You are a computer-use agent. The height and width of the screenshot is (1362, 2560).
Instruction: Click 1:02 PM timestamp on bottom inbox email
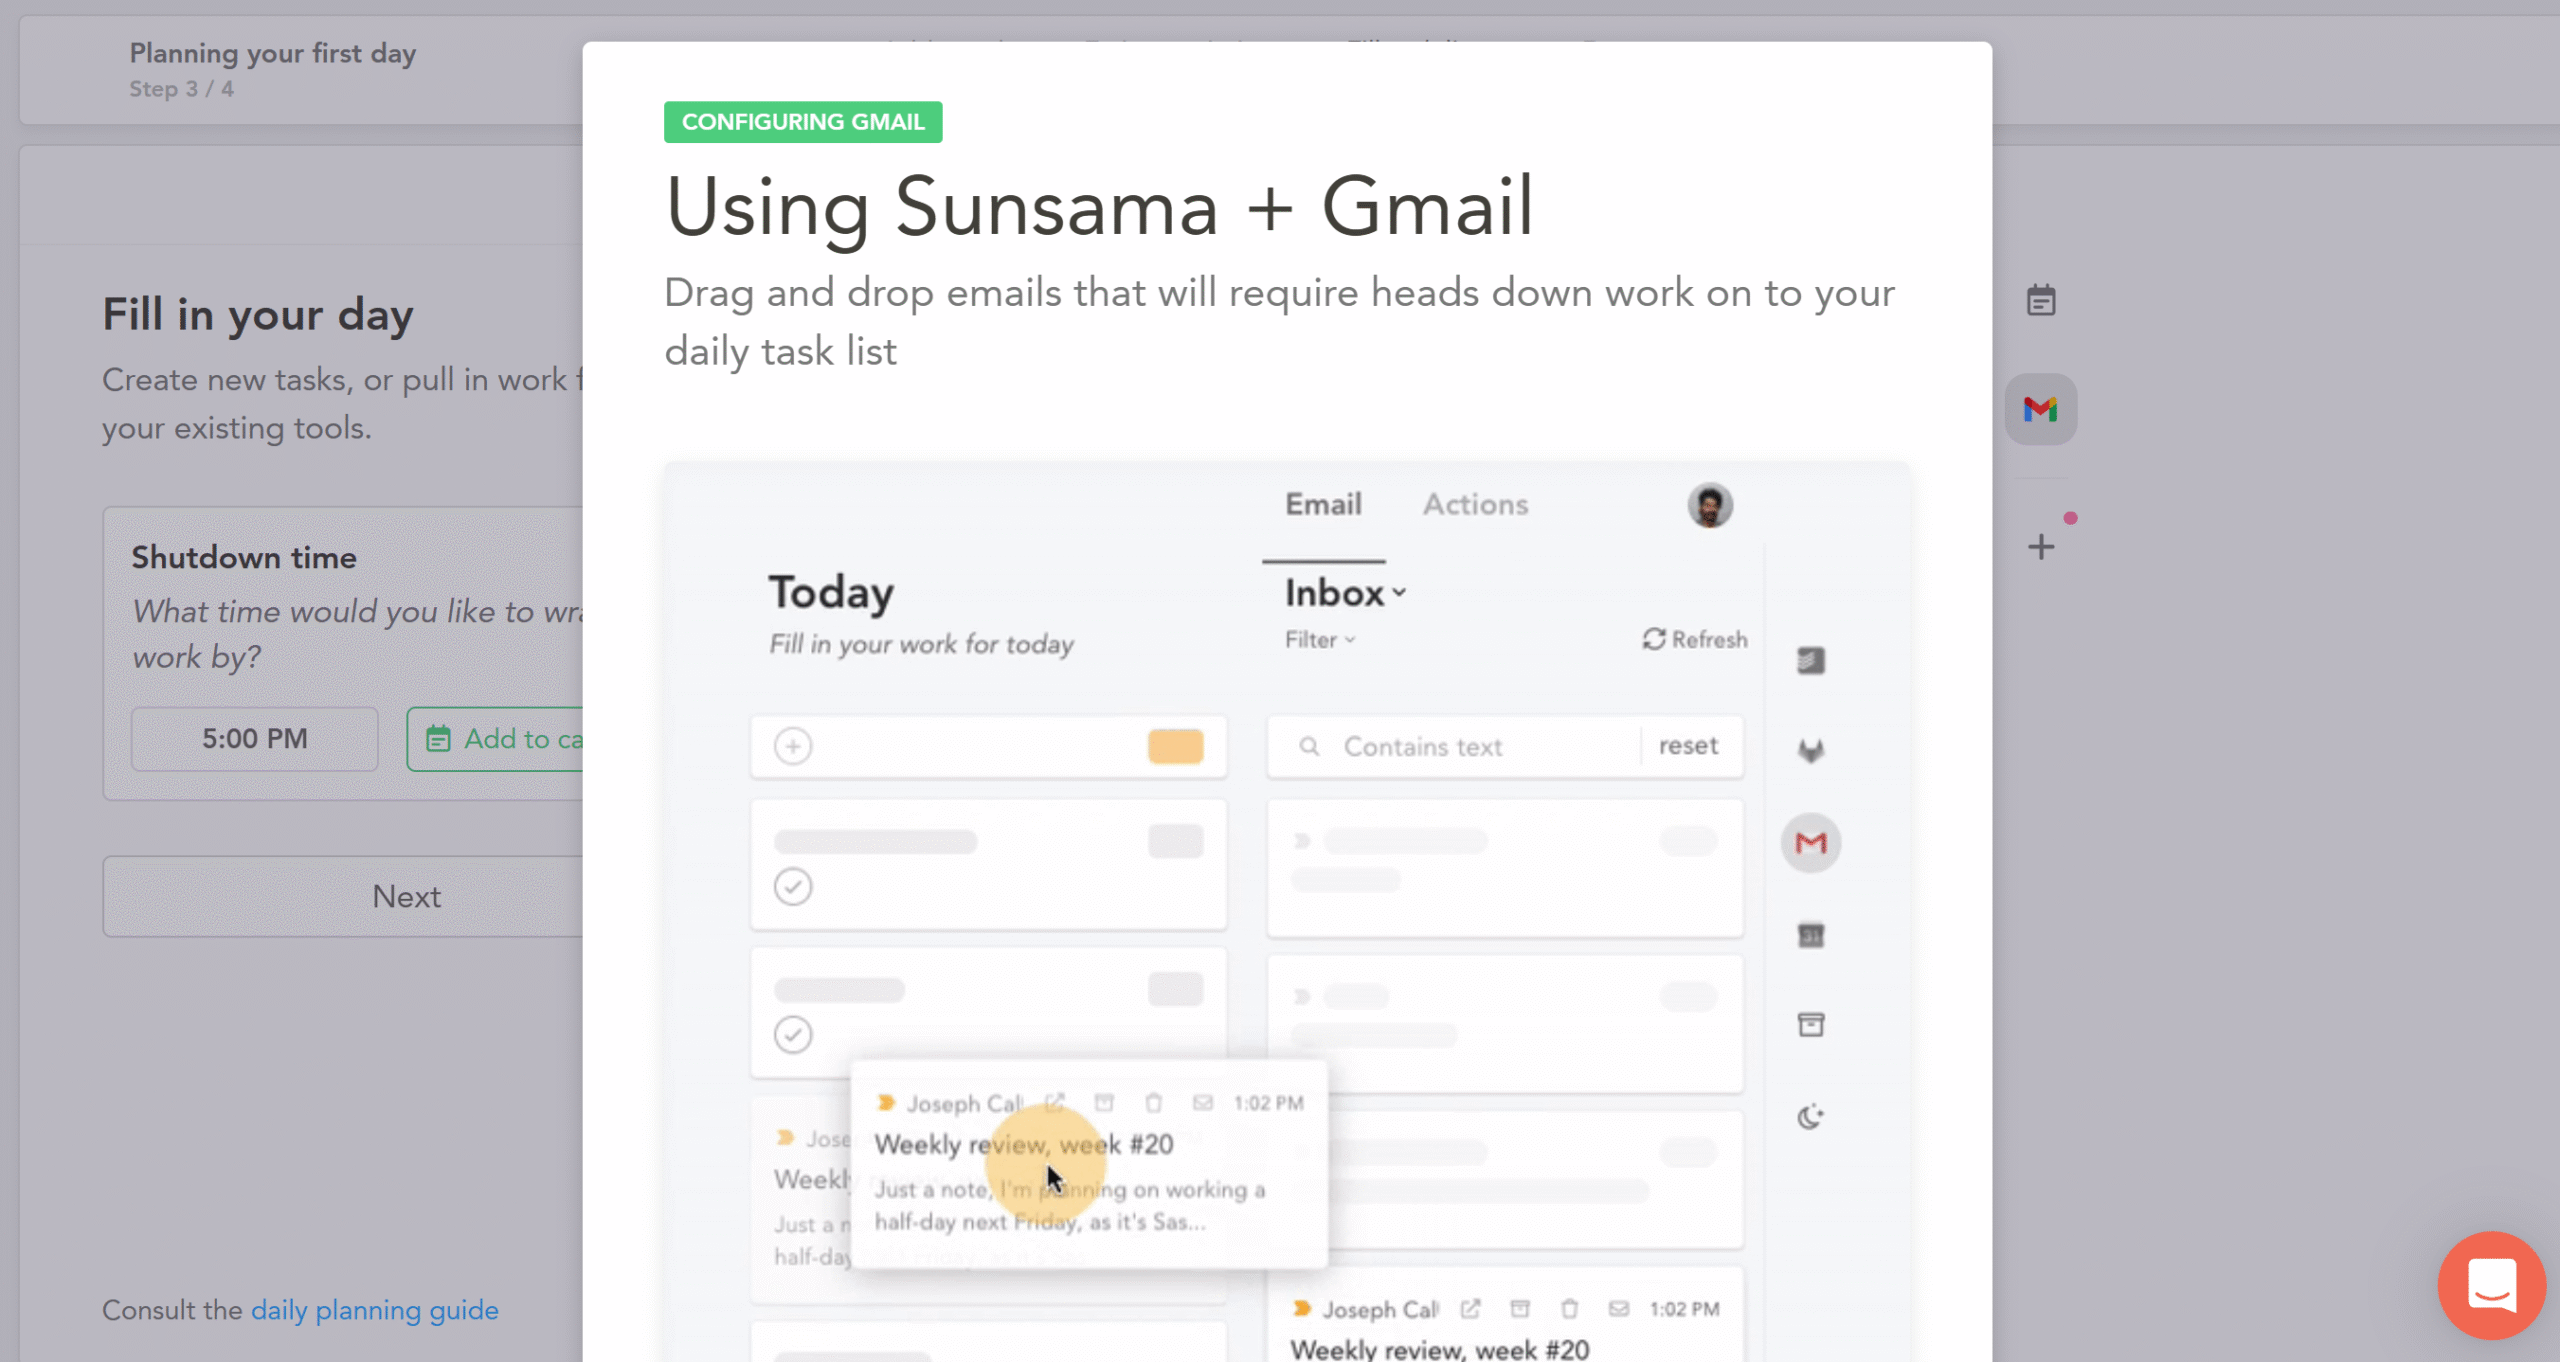[1684, 1309]
